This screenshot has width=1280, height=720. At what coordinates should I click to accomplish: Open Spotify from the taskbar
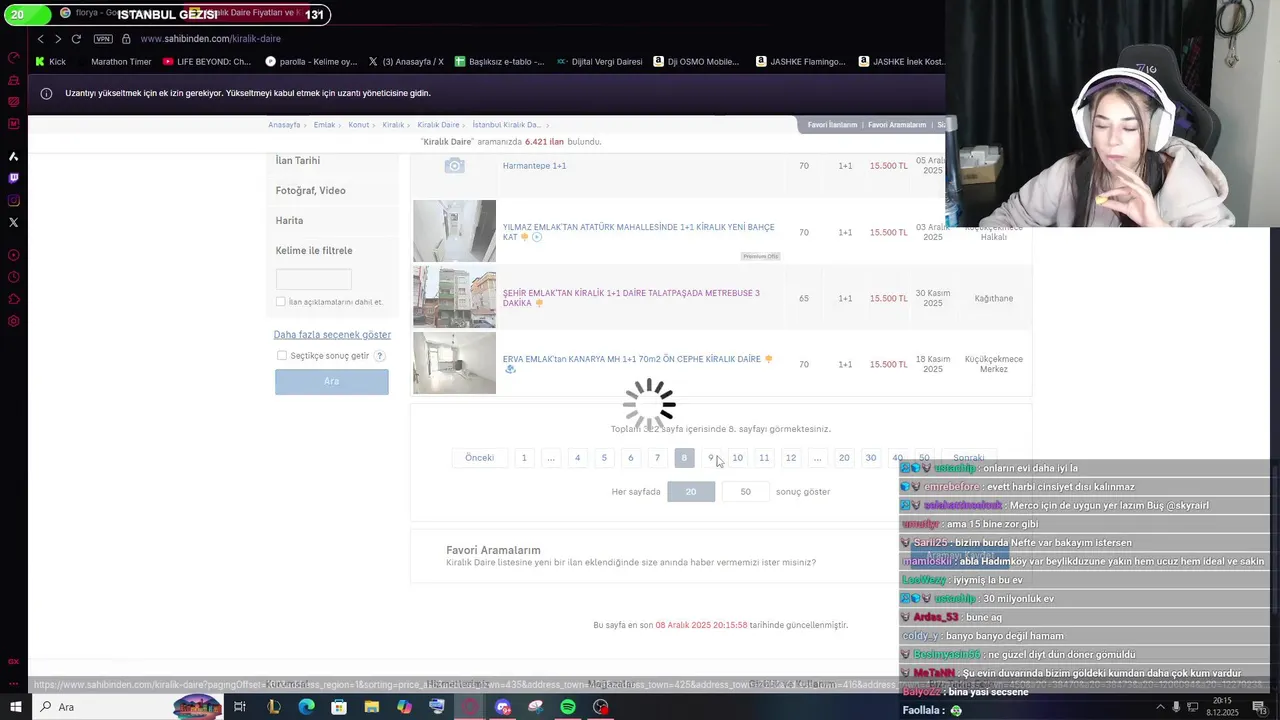(568, 707)
